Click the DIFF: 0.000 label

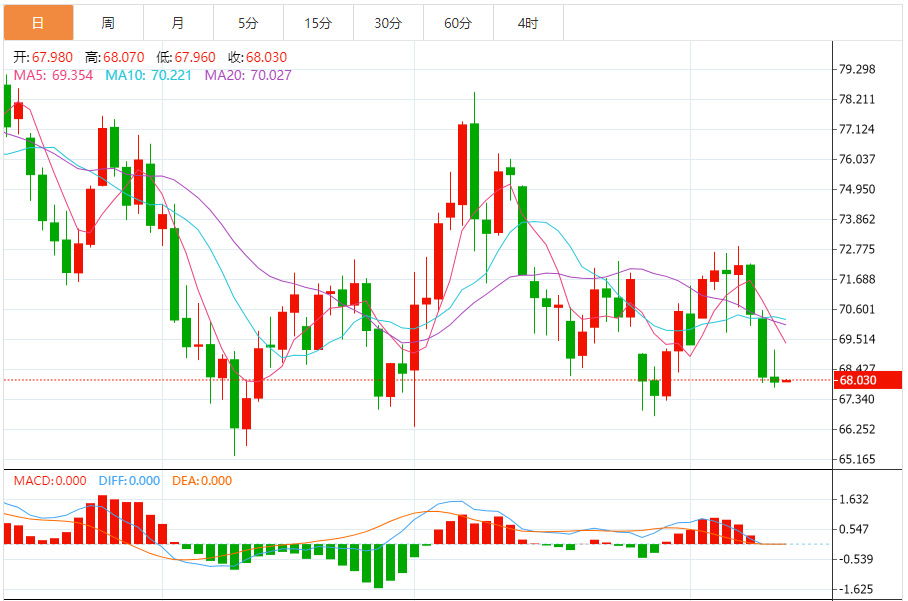point(129,481)
